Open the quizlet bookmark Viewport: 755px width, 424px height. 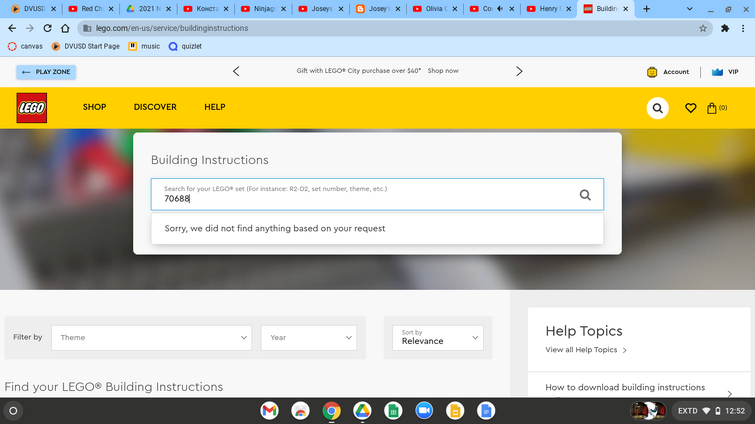pyautogui.click(x=185, y=46)
